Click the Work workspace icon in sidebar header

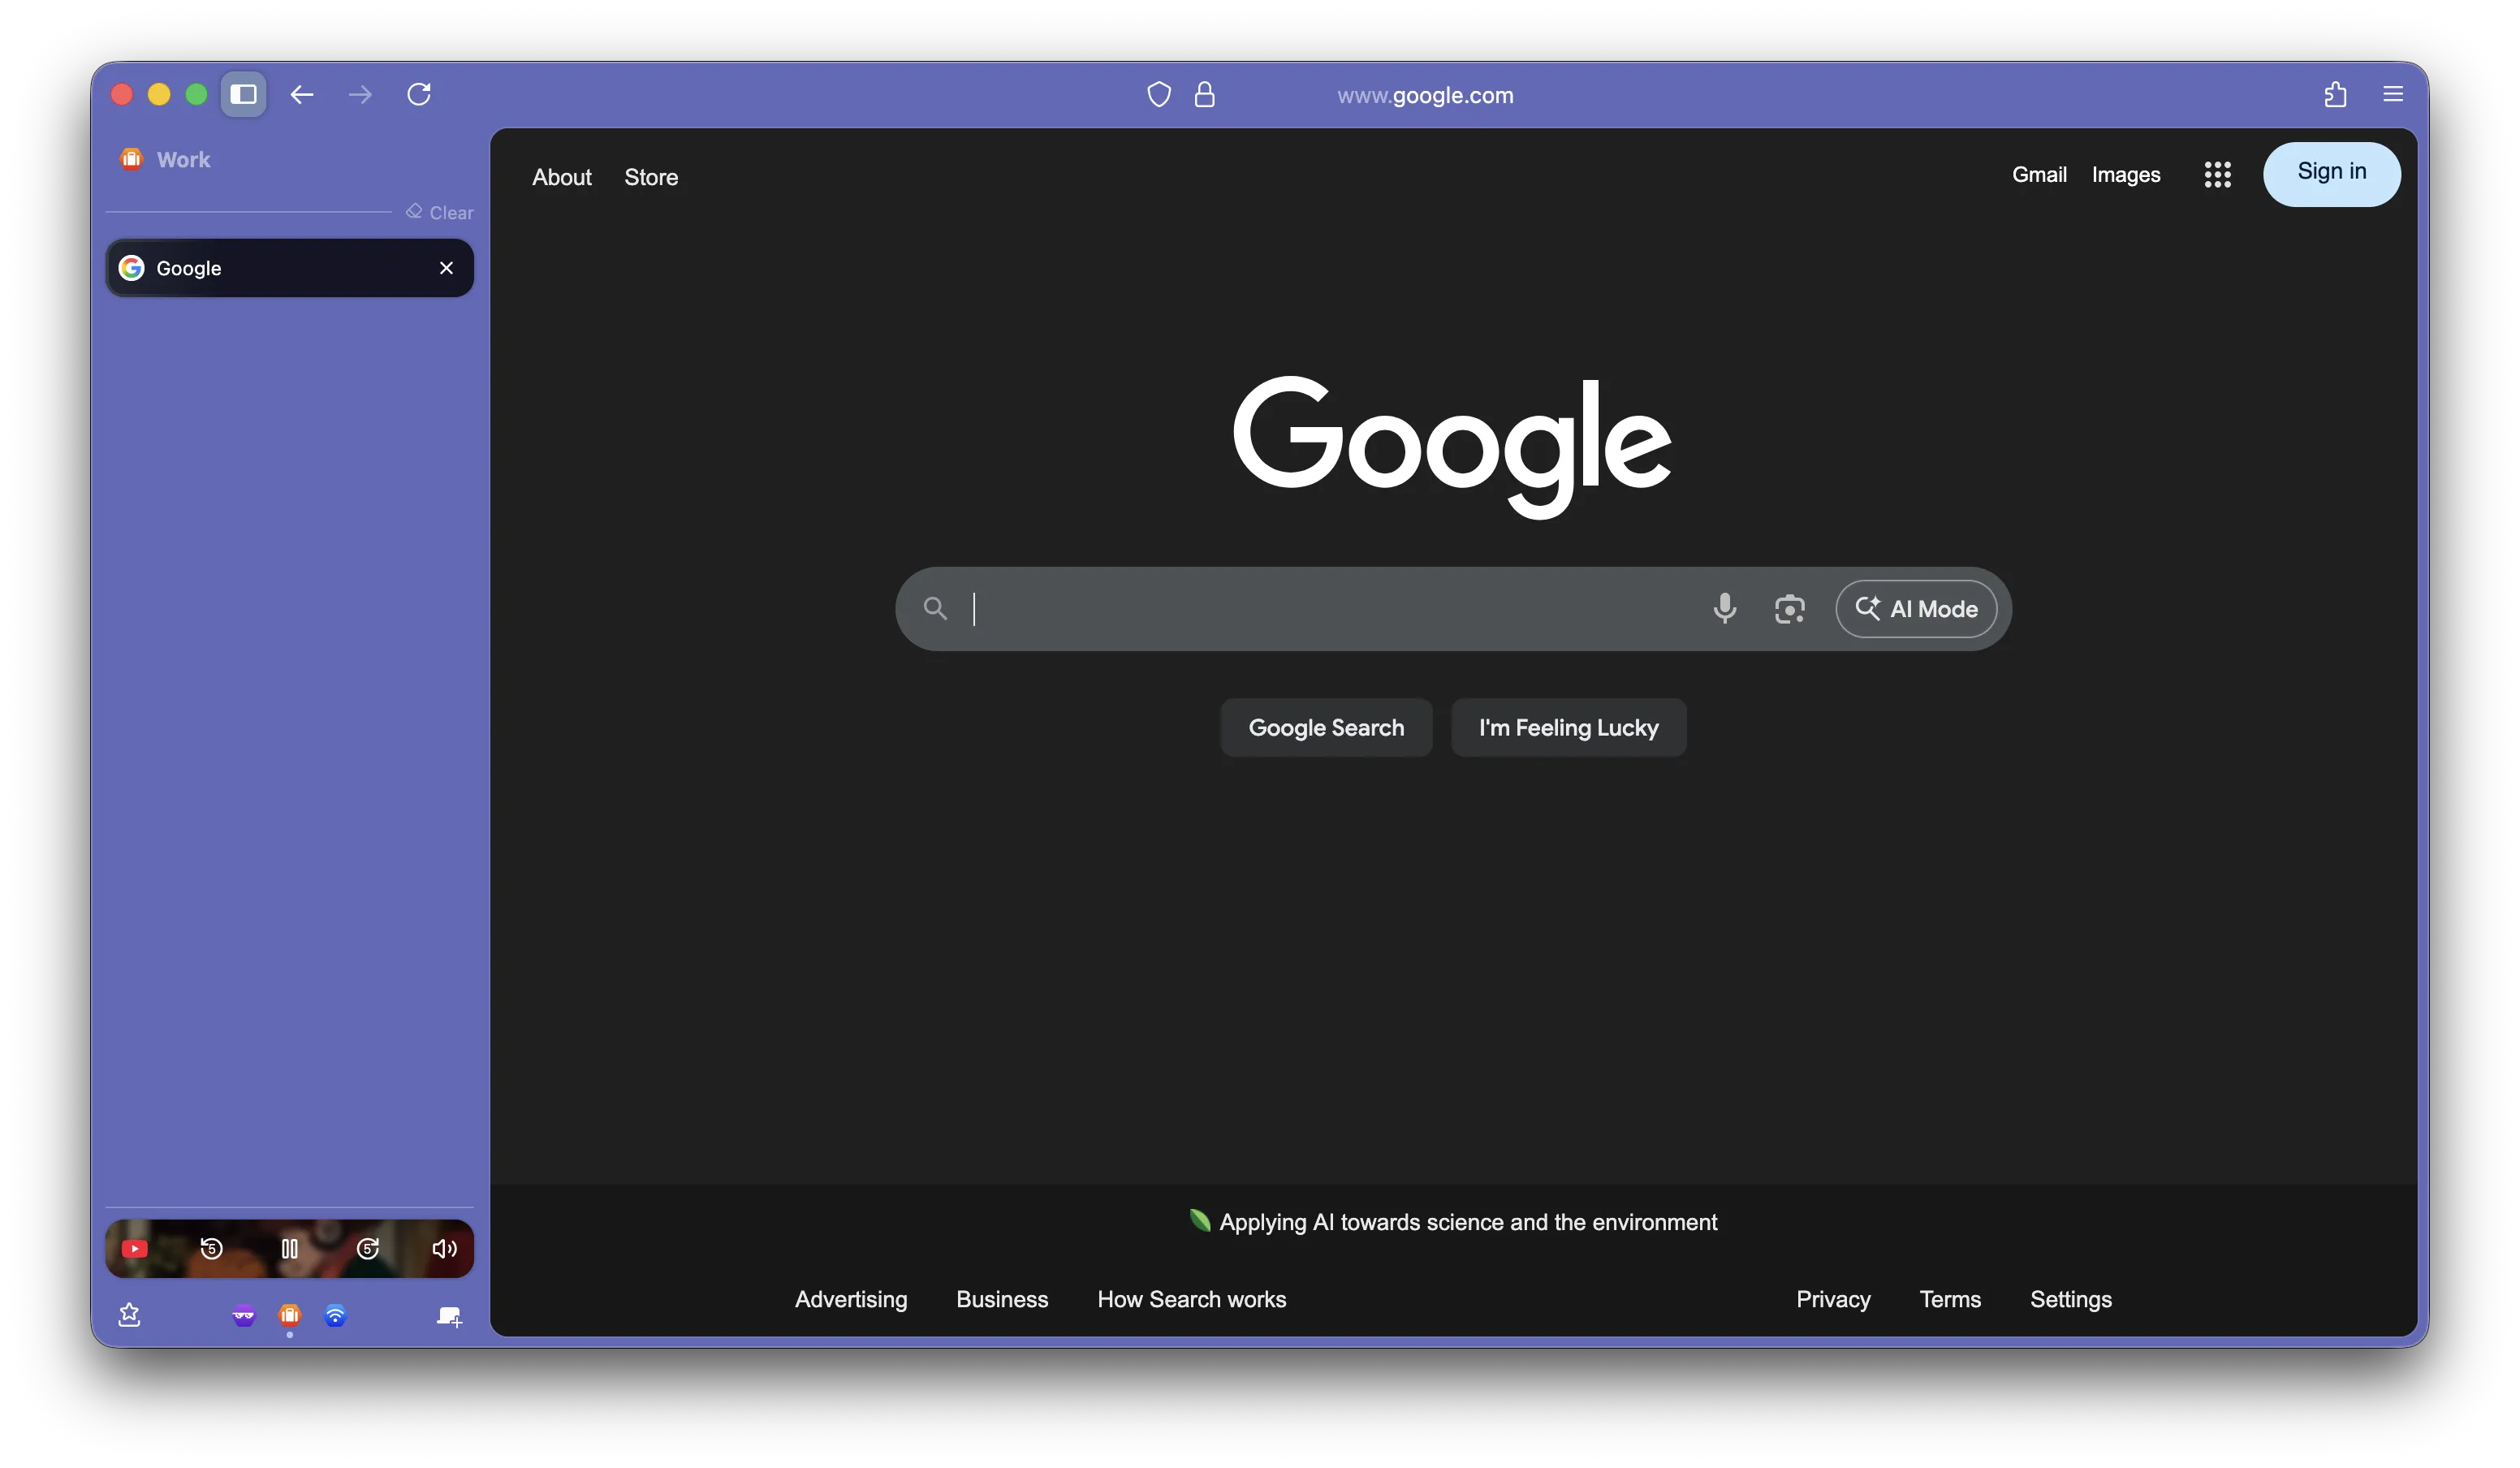pyautogui.click(x=131, y=159)
